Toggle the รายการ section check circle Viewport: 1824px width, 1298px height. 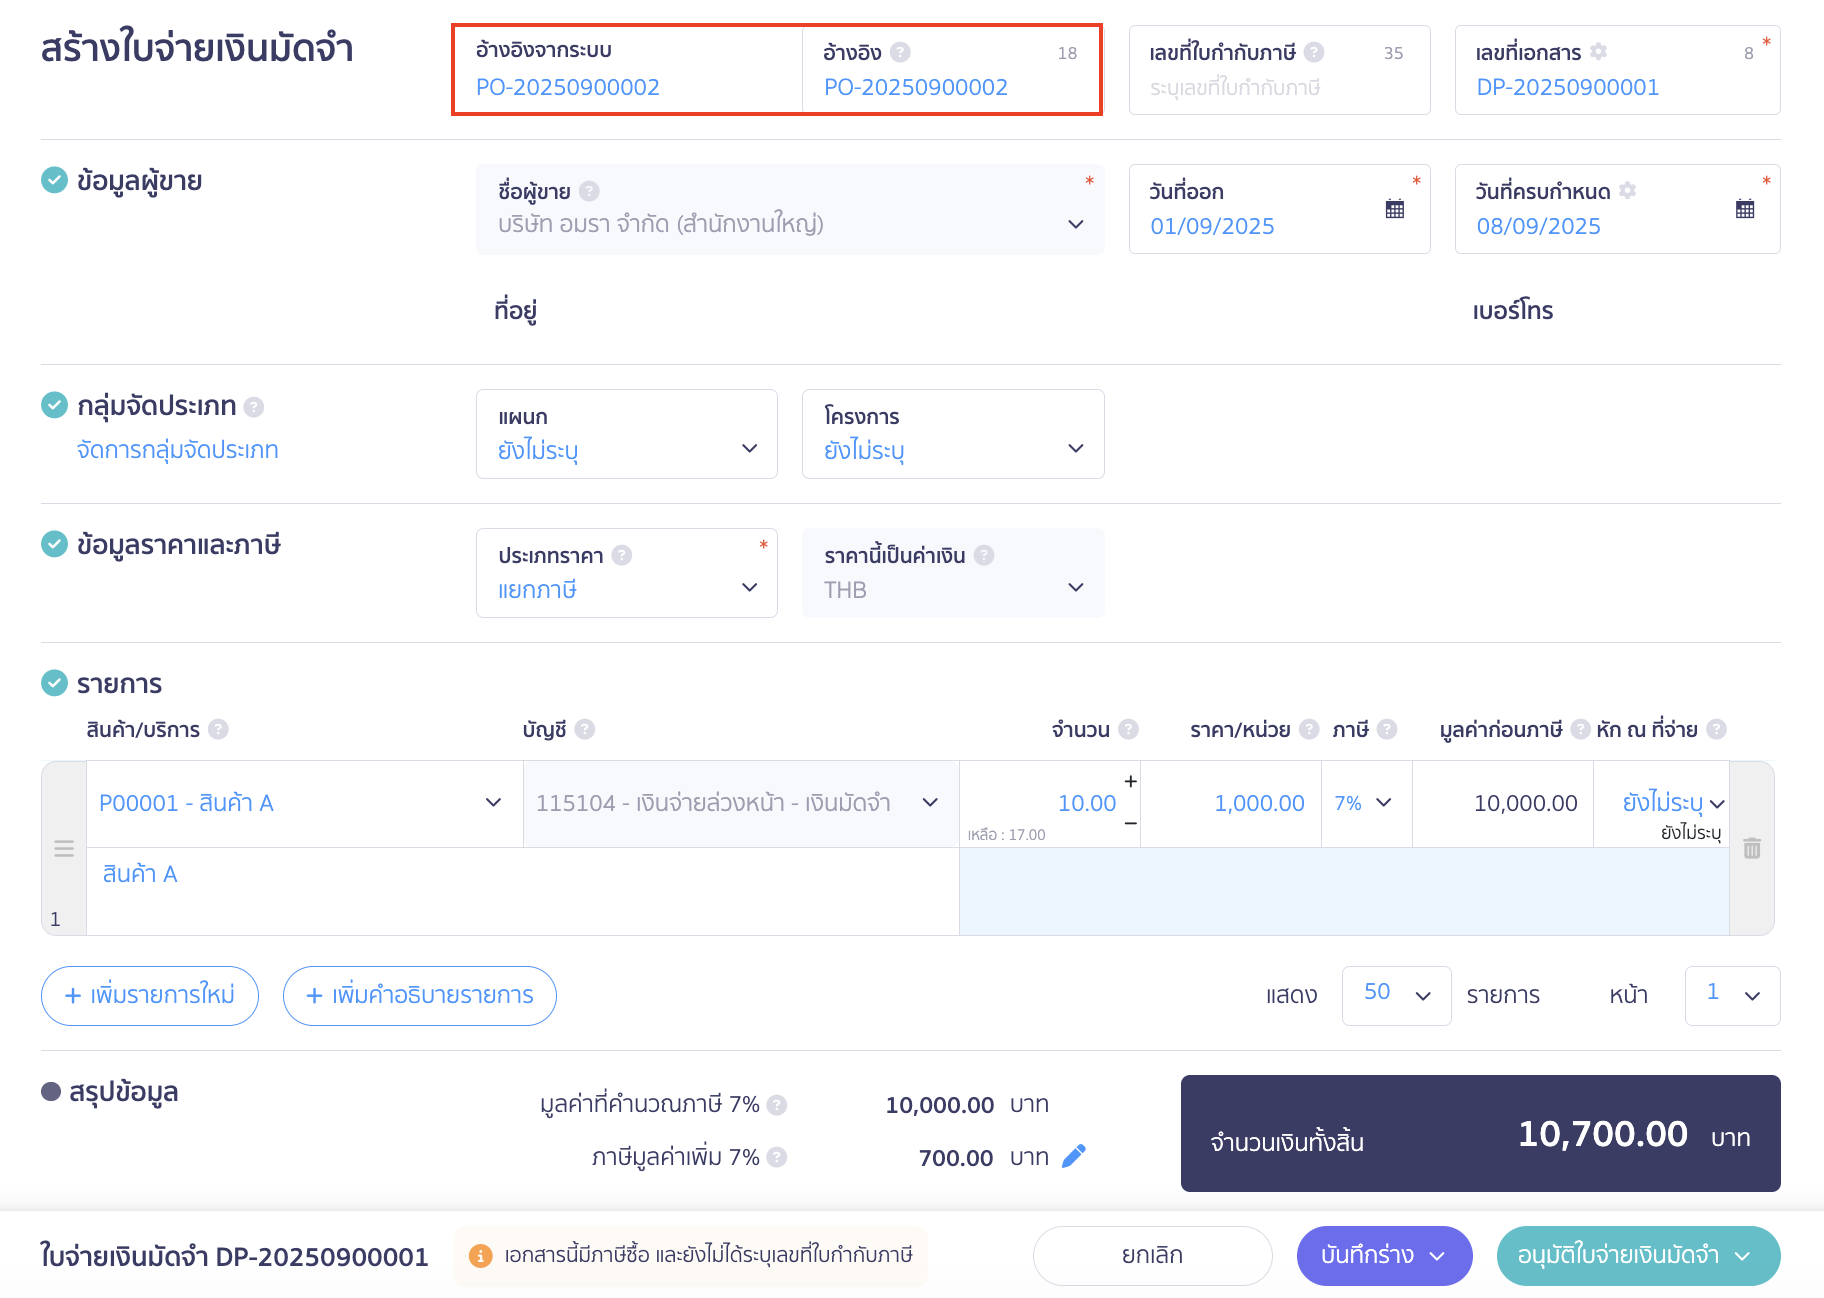[x=54, y=683]
